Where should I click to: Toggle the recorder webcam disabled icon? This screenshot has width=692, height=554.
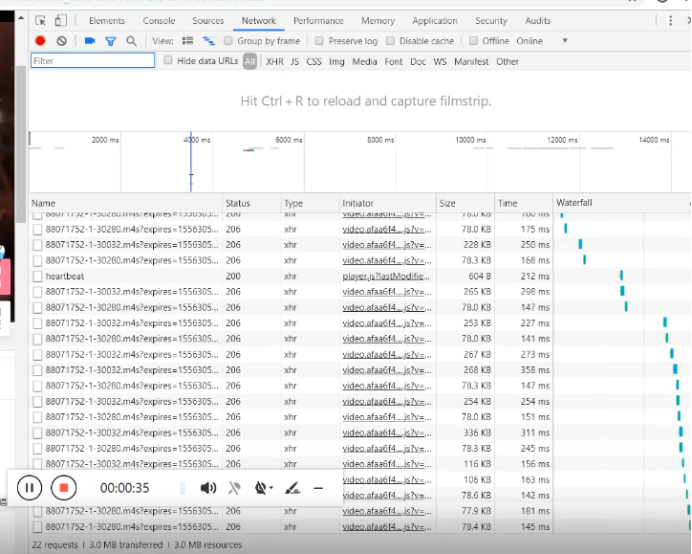(x=261, y=488)
